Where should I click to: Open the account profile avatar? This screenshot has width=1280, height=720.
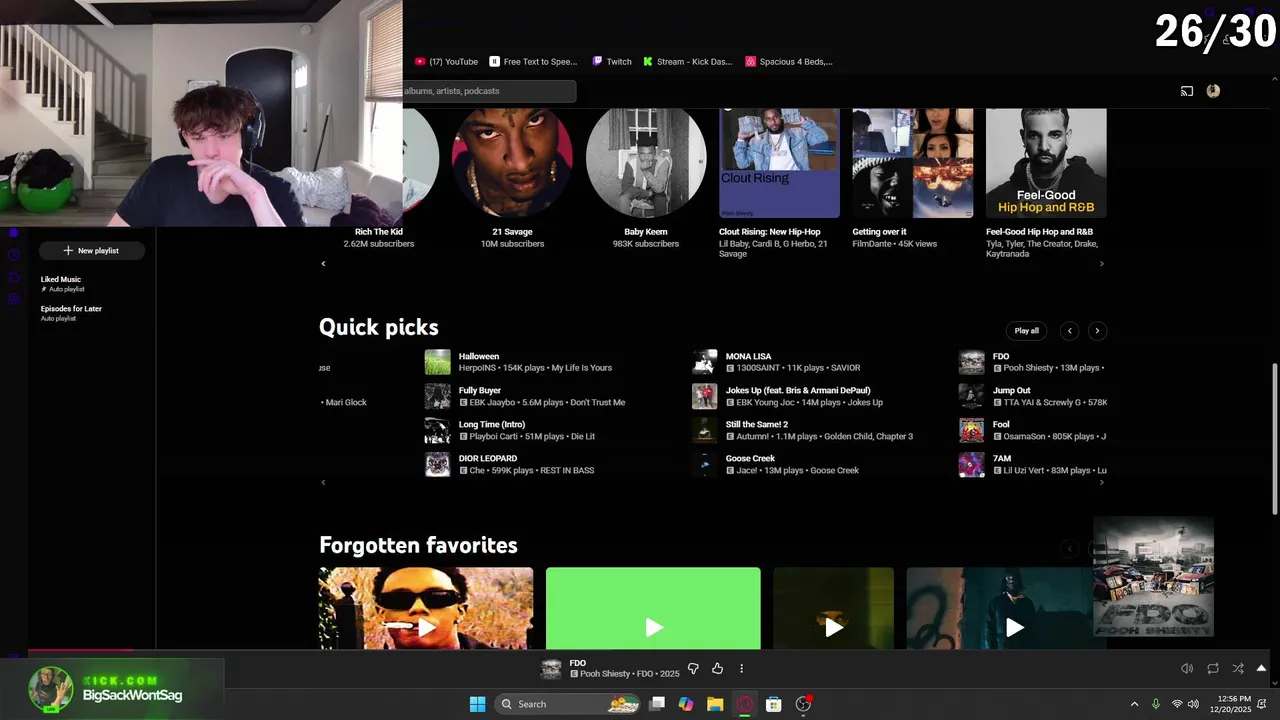(1213, 91)
